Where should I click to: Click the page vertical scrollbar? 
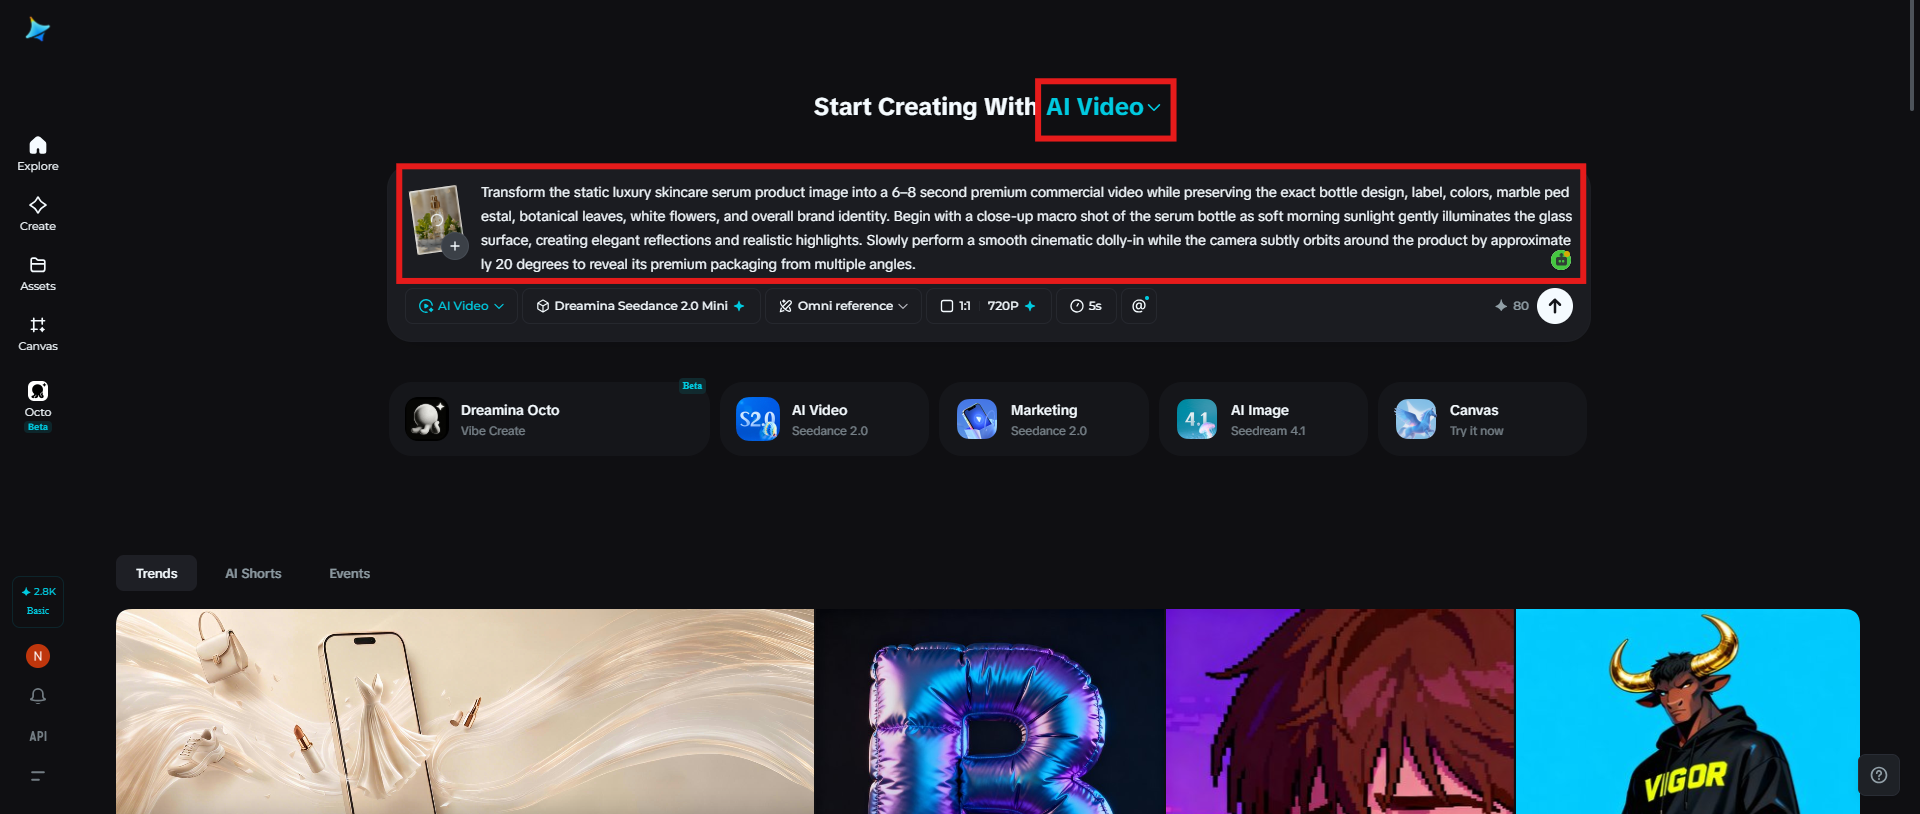pos(1912,55)
